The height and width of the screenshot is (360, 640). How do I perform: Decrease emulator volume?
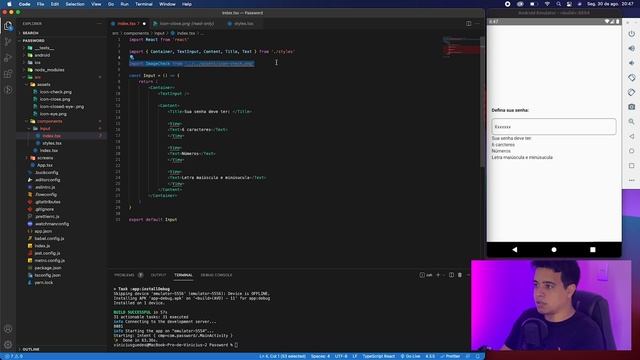(632, 63)
